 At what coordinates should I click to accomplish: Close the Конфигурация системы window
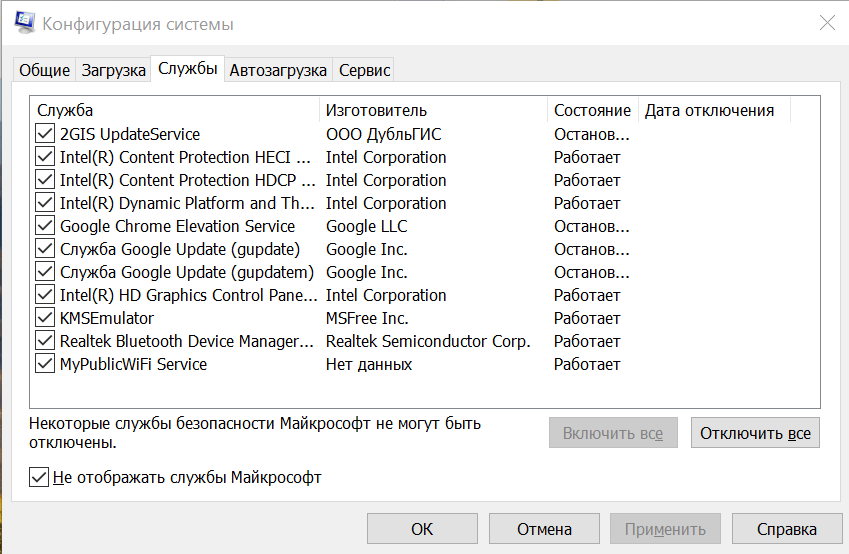pyautogui.click(x=827, y=23)
